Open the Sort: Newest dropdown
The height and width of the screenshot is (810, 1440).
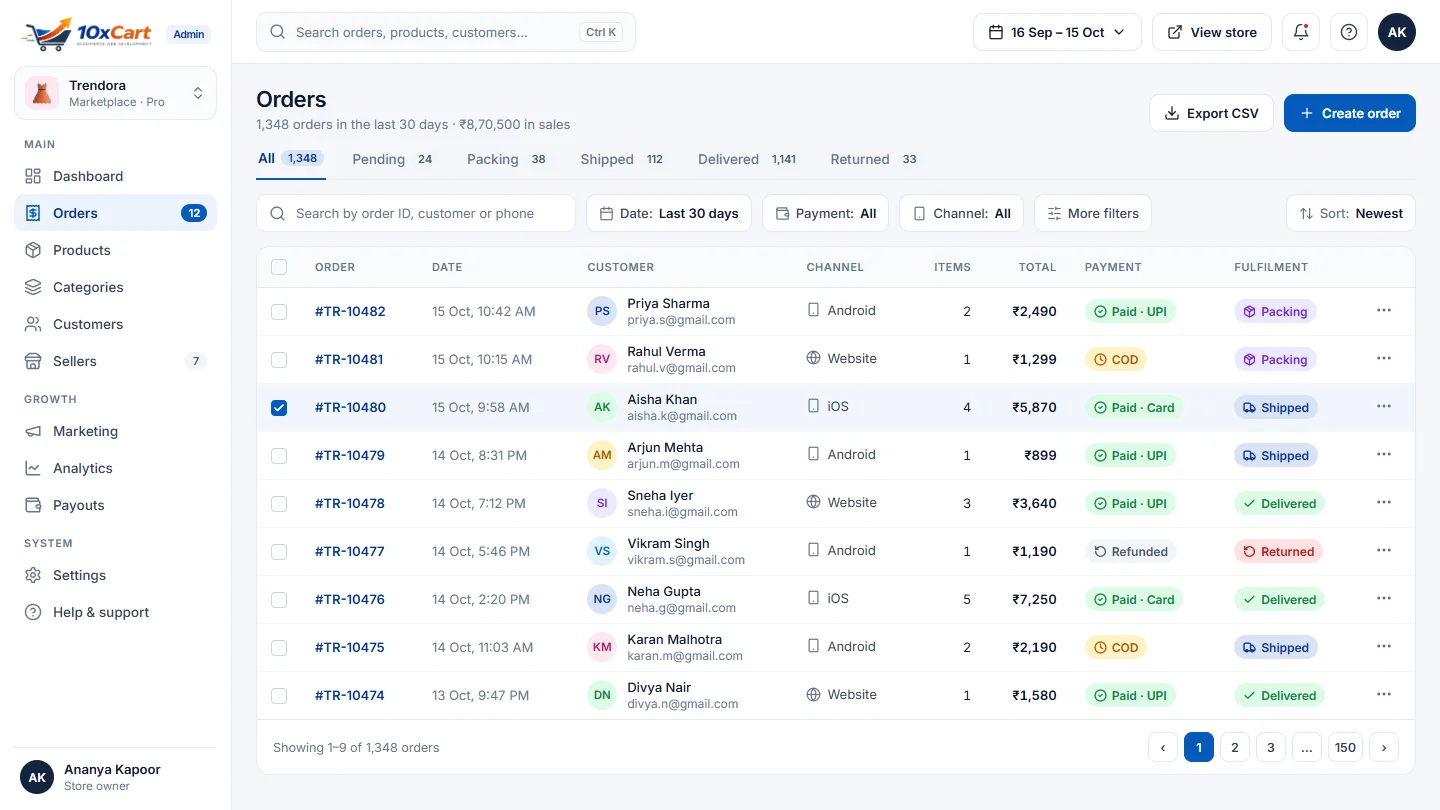tap(1351, 213)
